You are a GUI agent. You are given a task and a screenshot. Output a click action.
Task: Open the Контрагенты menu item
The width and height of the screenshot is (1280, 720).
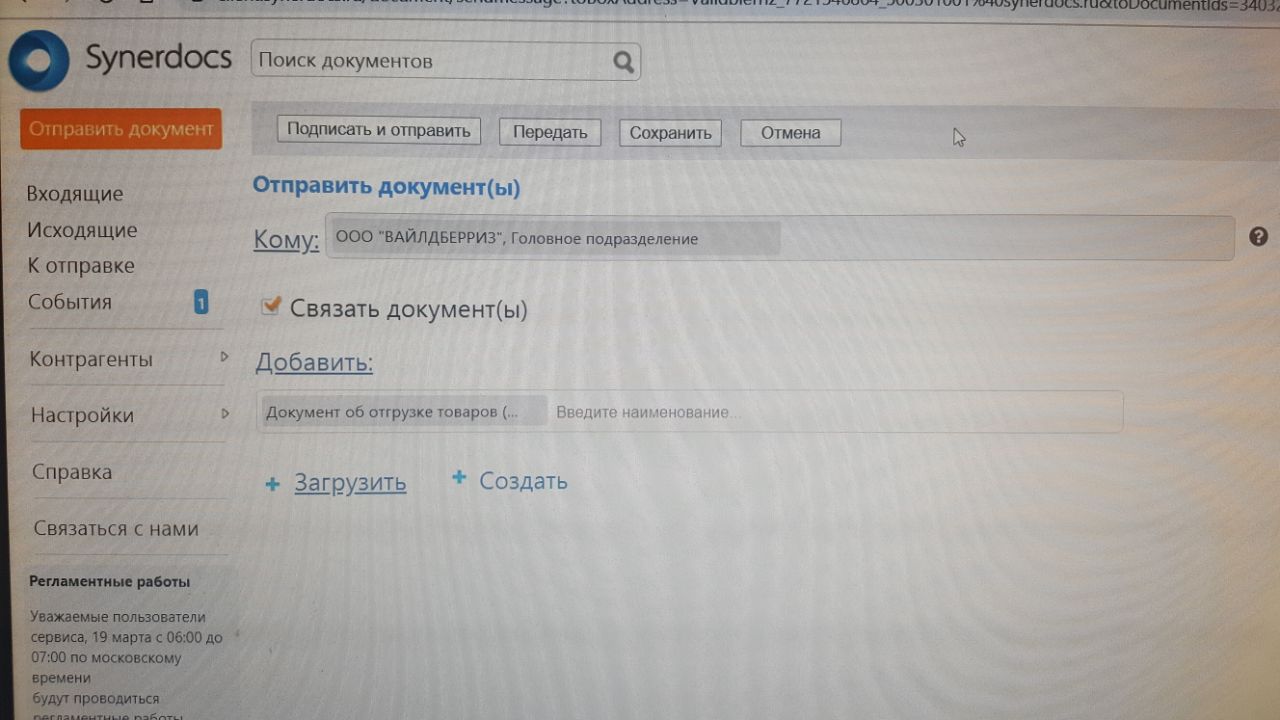coord(91,359)
